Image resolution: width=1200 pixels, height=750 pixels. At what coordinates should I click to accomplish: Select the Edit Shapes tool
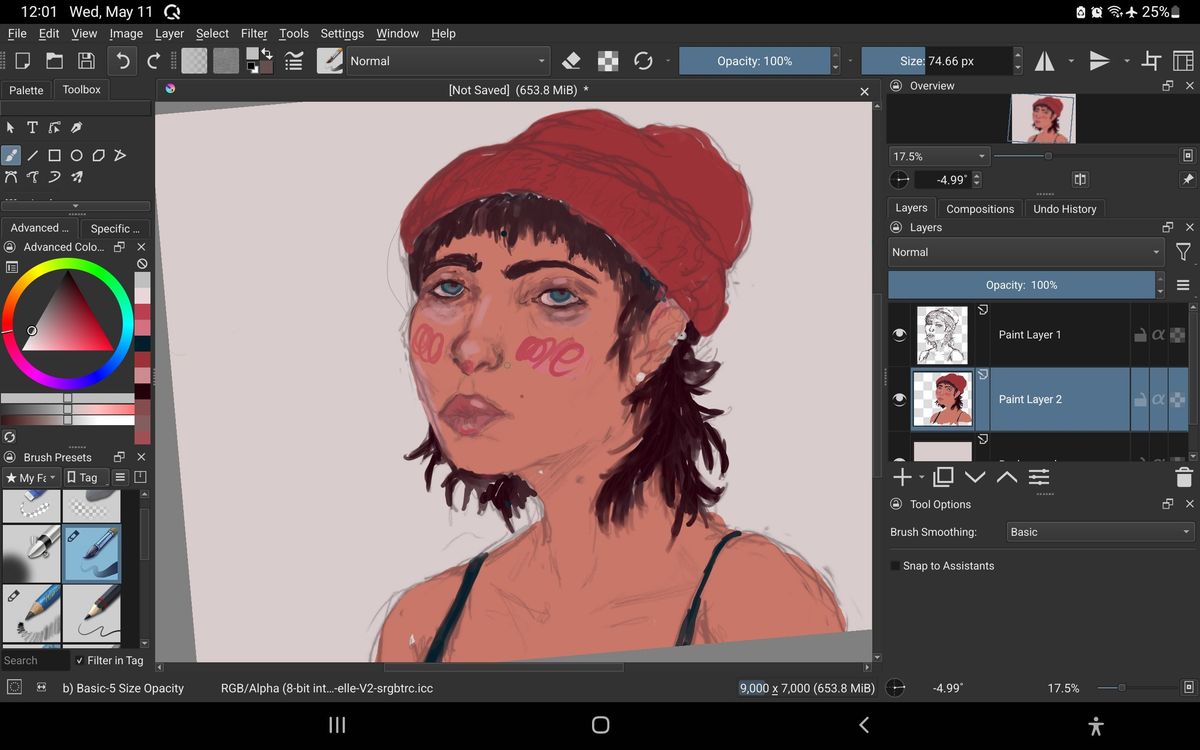pyautogui.click(x=54, y=127)
